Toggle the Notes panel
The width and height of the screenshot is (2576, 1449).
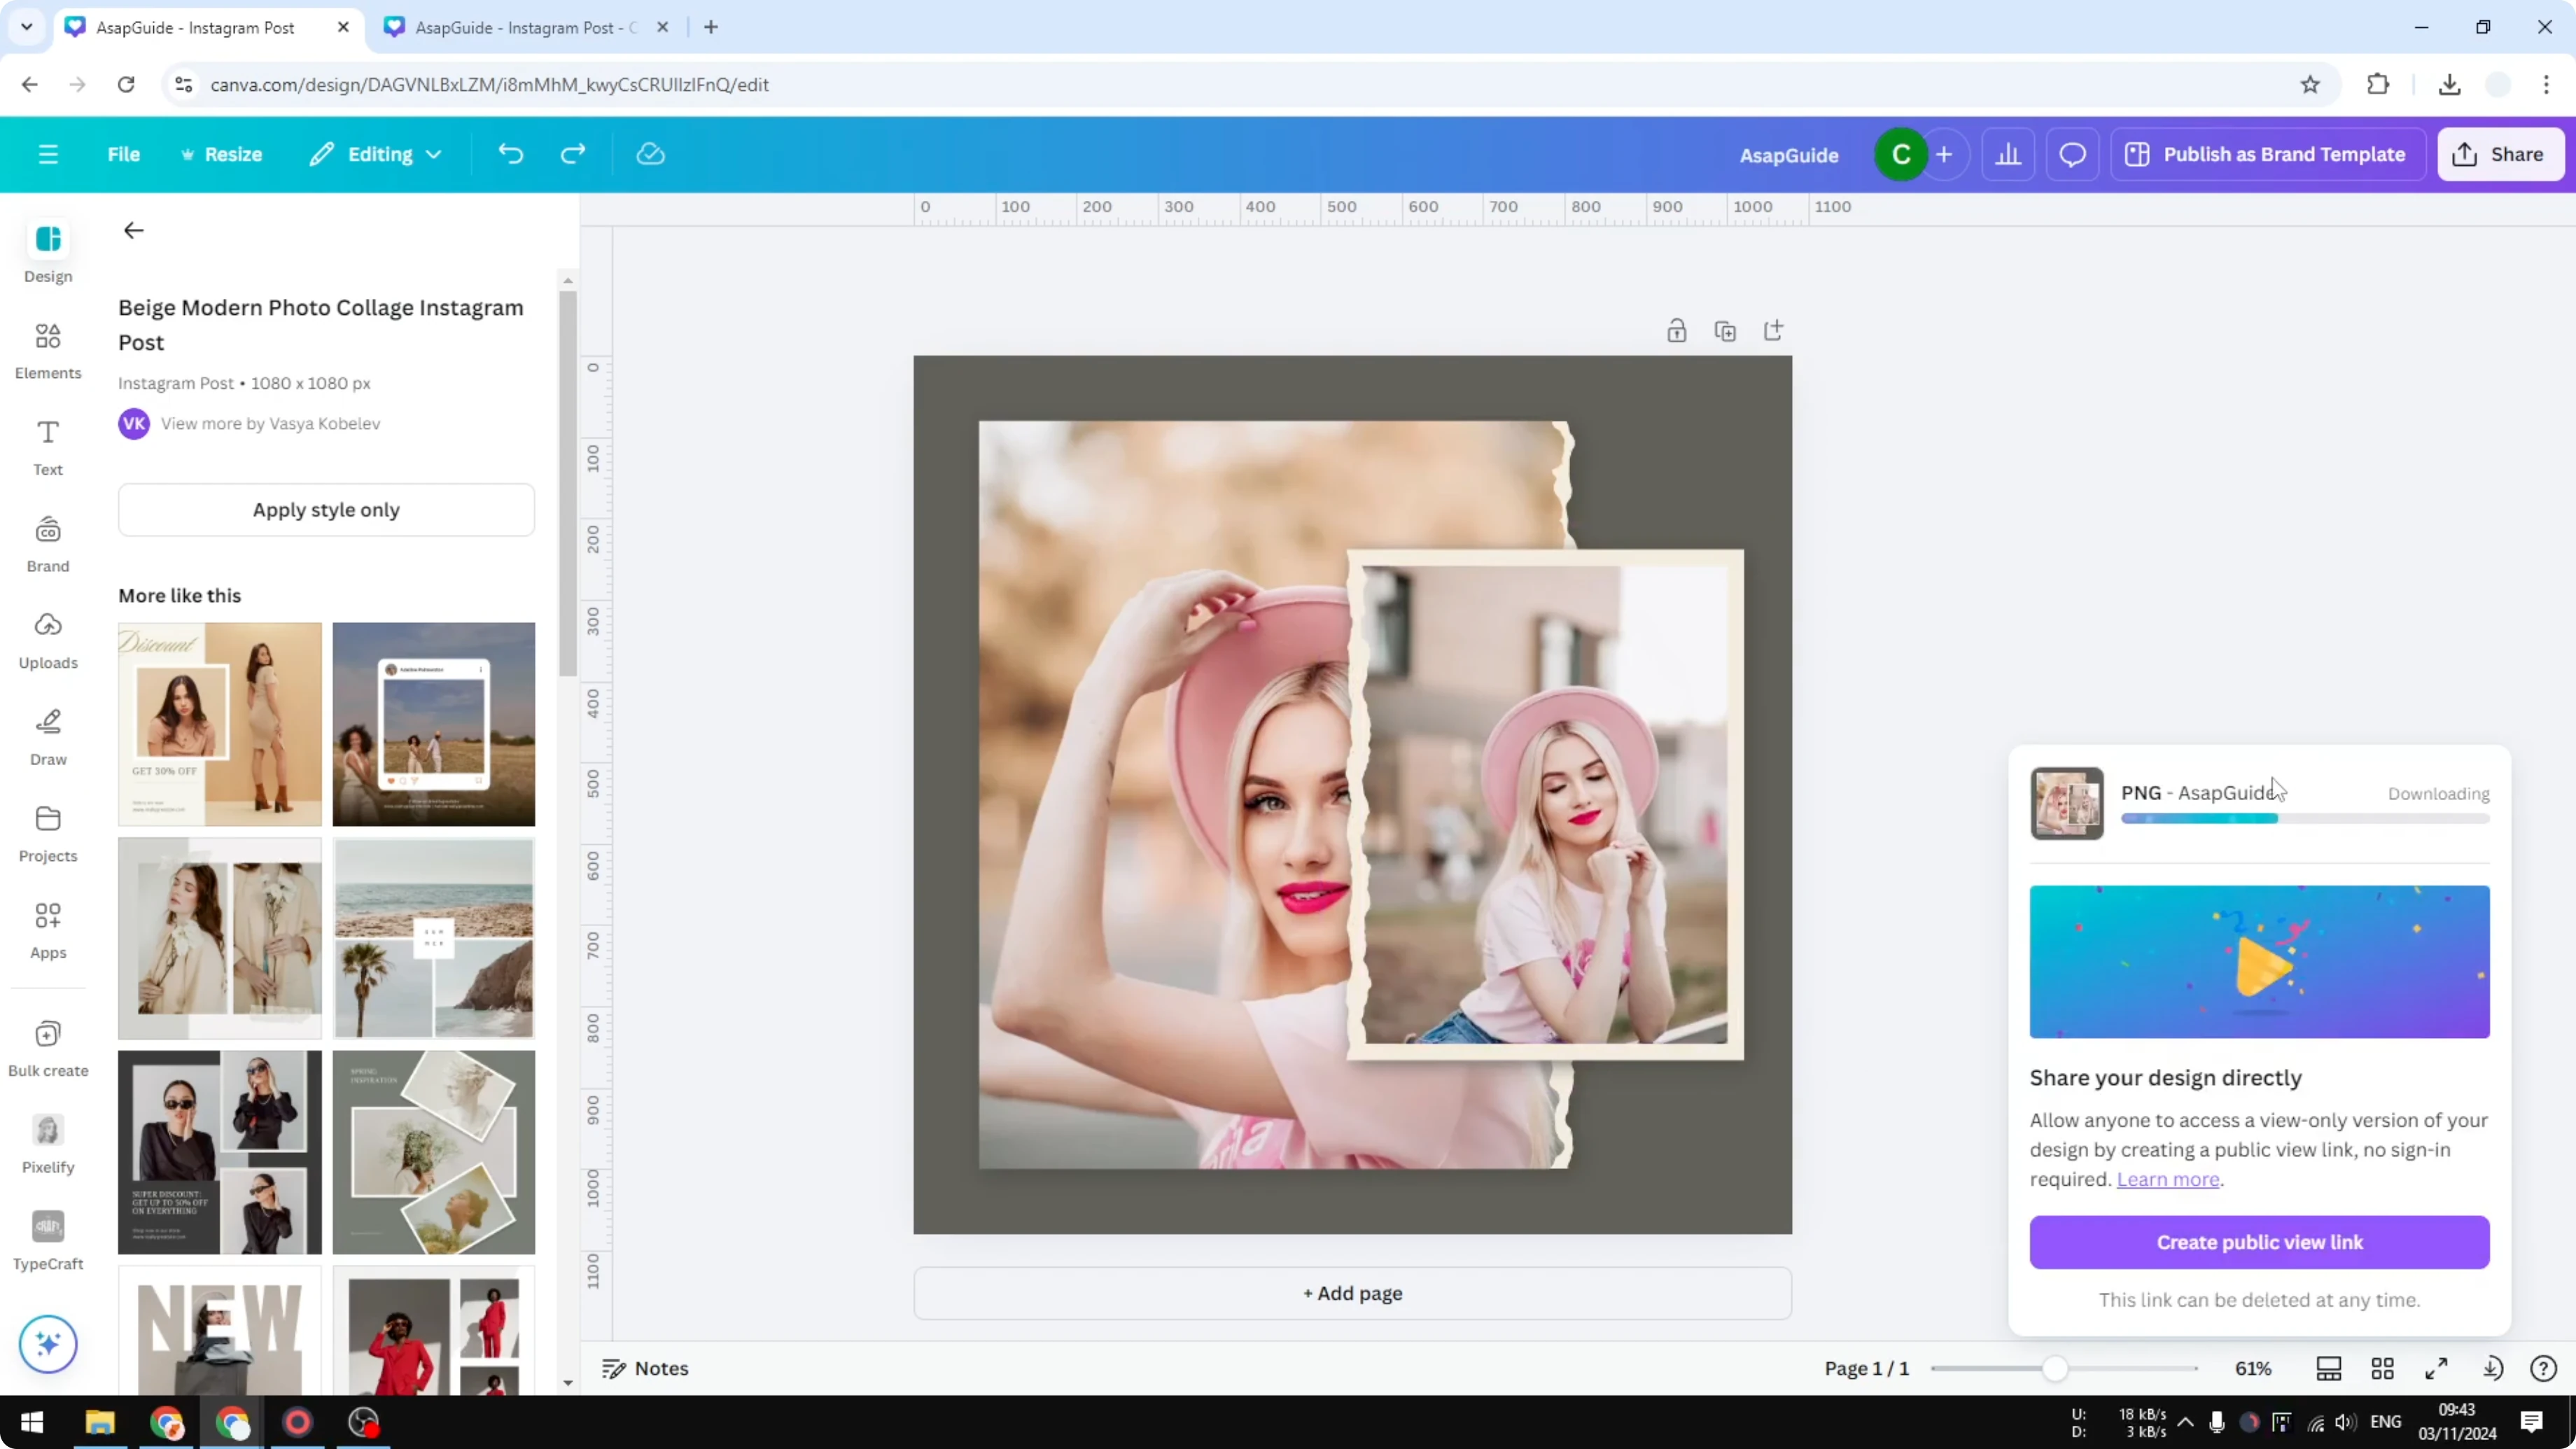(643, 1368)
